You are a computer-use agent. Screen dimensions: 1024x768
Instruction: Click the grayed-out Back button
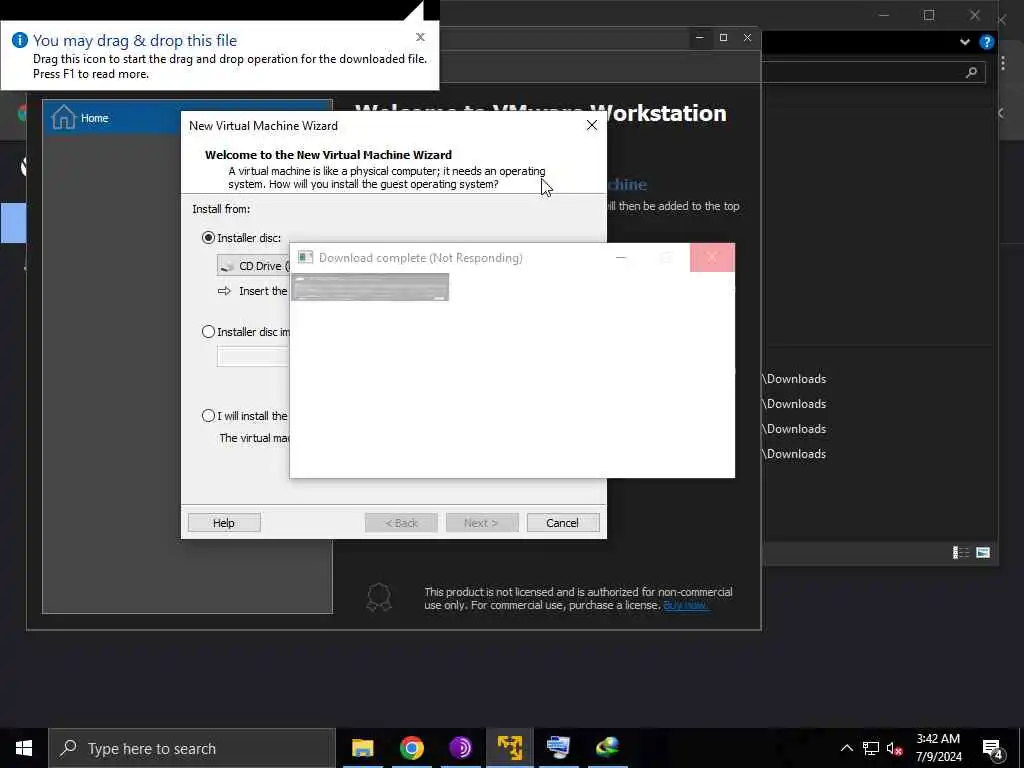[x=401, y=523]
